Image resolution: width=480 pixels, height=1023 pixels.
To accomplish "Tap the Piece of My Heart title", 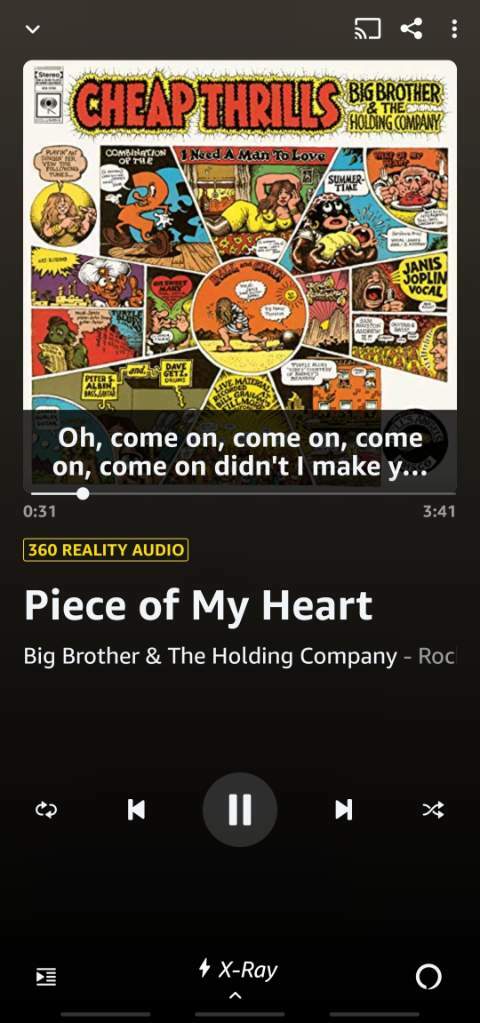I will 198,605.
